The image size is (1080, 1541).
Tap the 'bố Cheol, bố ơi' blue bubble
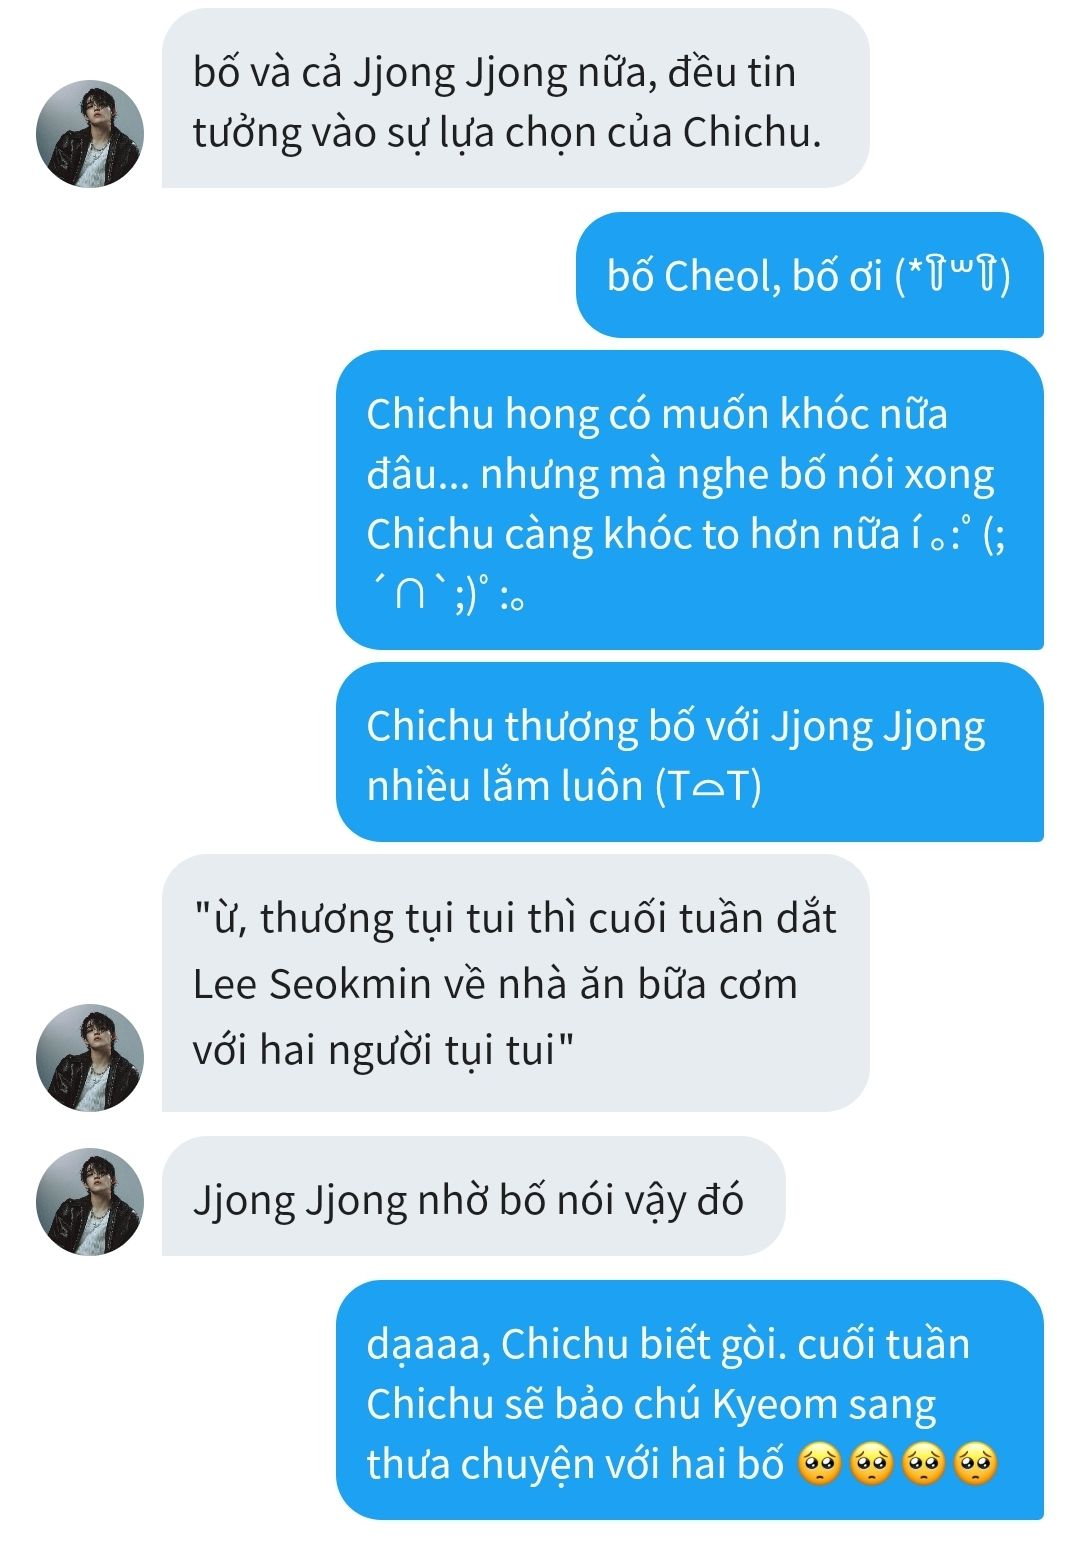click(x=809, y=275)
